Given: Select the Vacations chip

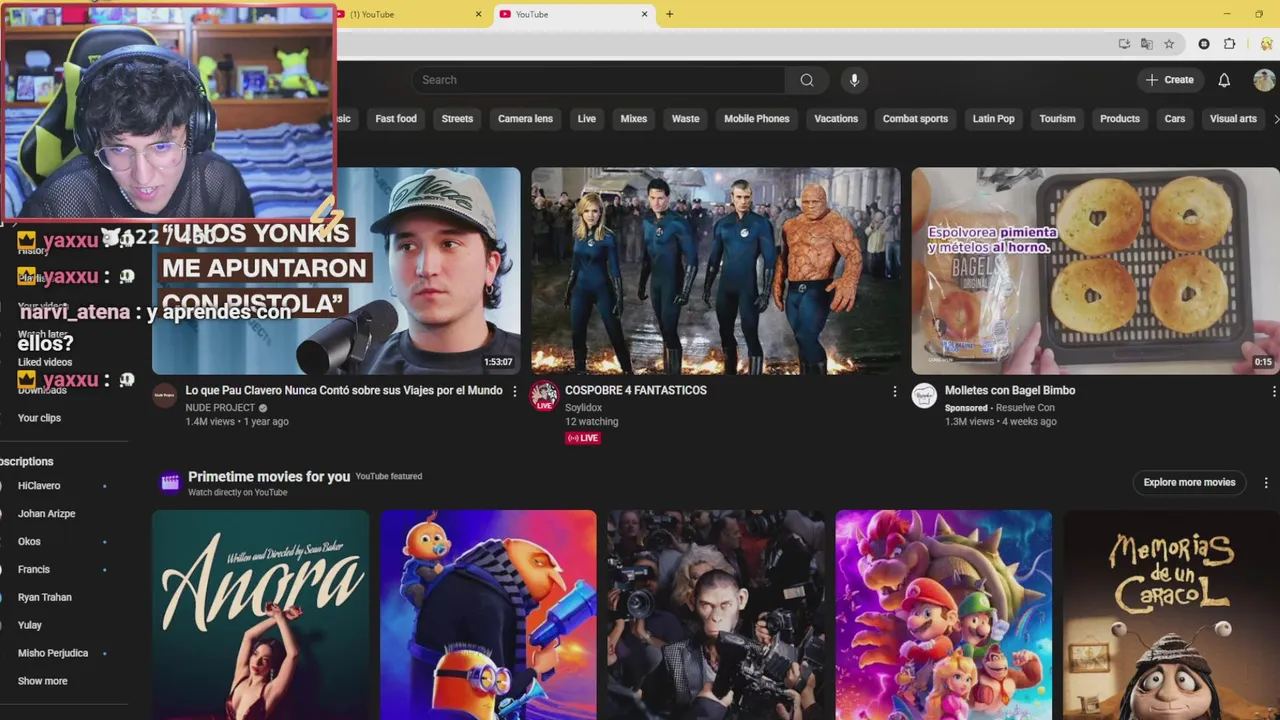Looking at the screenshot, I should pyautogui.click(x=836, y=119).
